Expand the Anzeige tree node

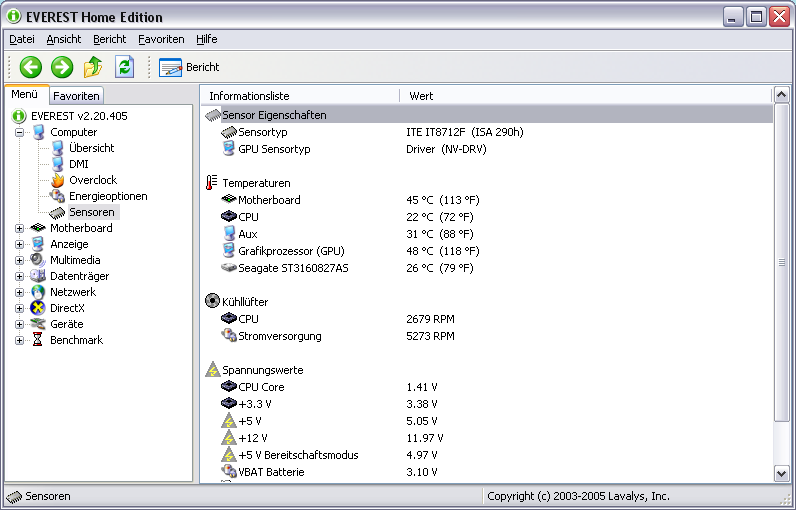19,245
